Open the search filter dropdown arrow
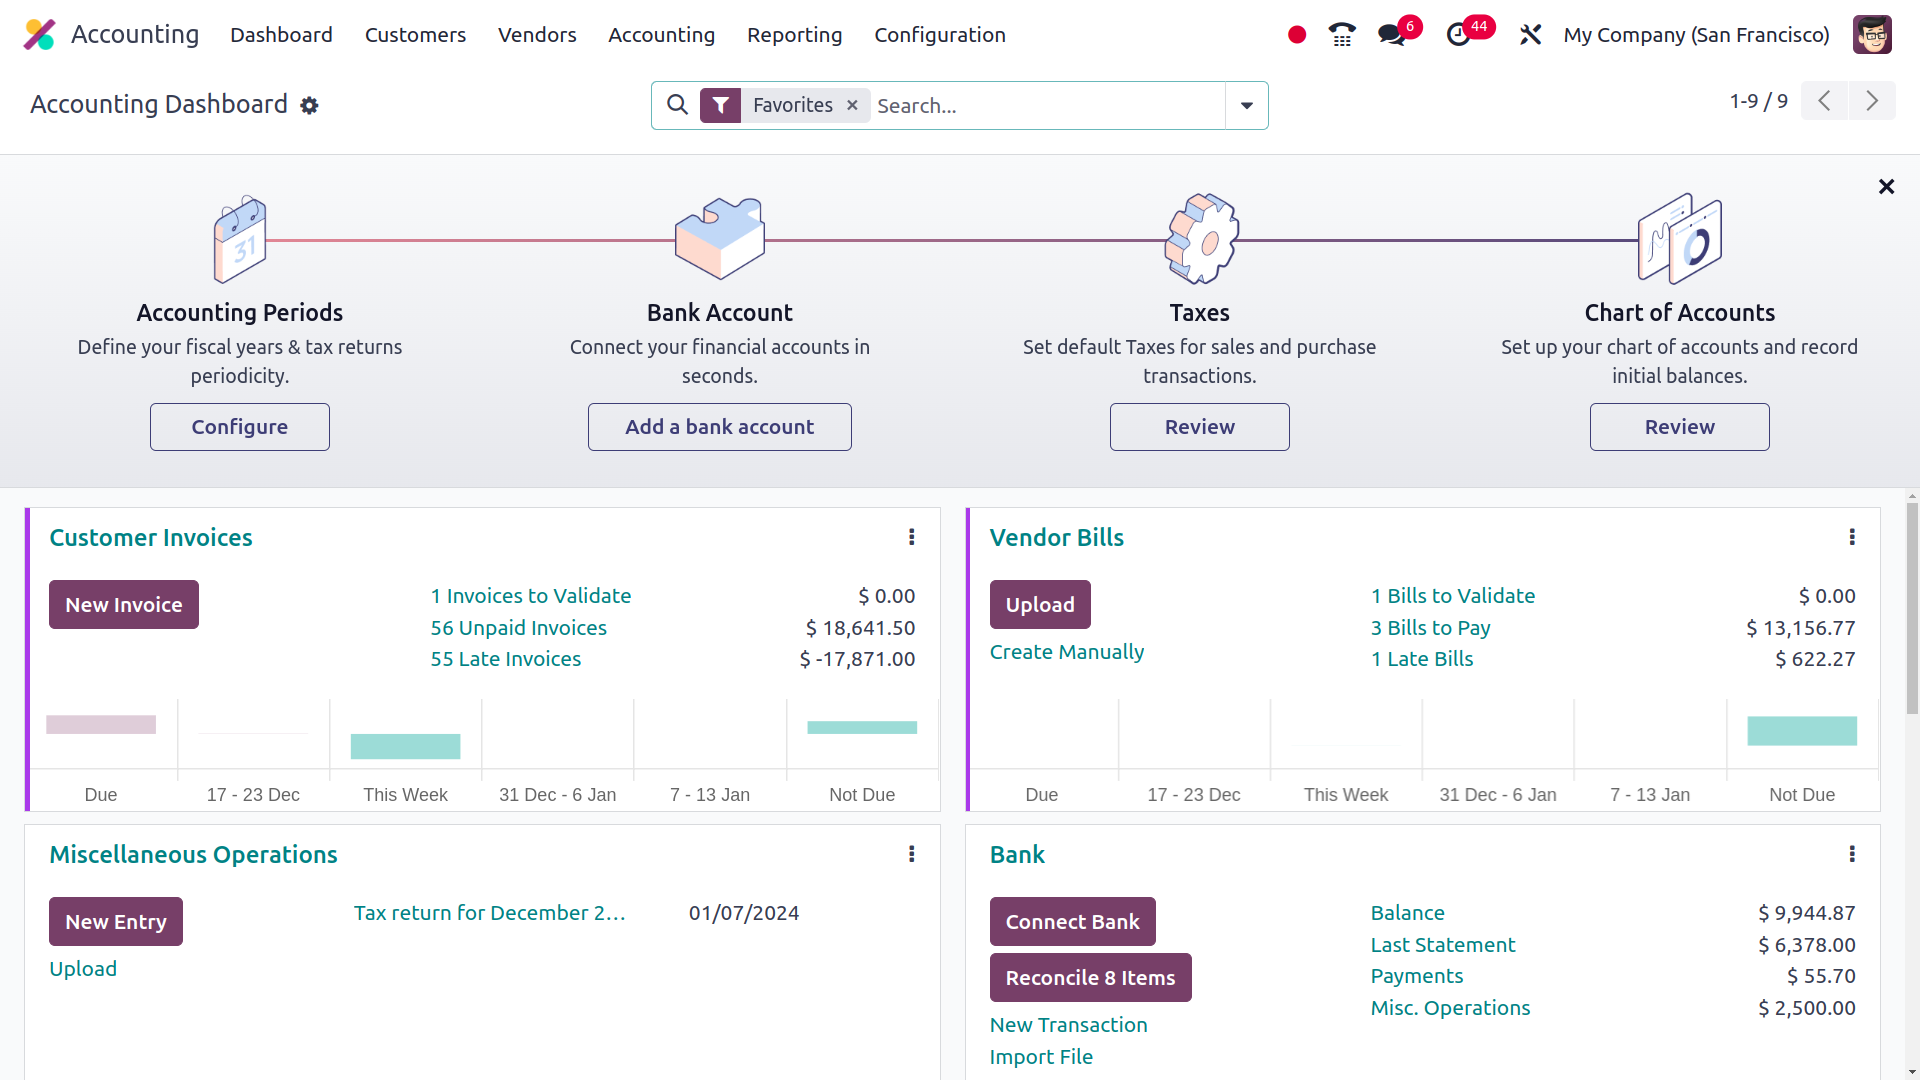Viewport: 1920px width, 1080px height. pos(1246,105)
